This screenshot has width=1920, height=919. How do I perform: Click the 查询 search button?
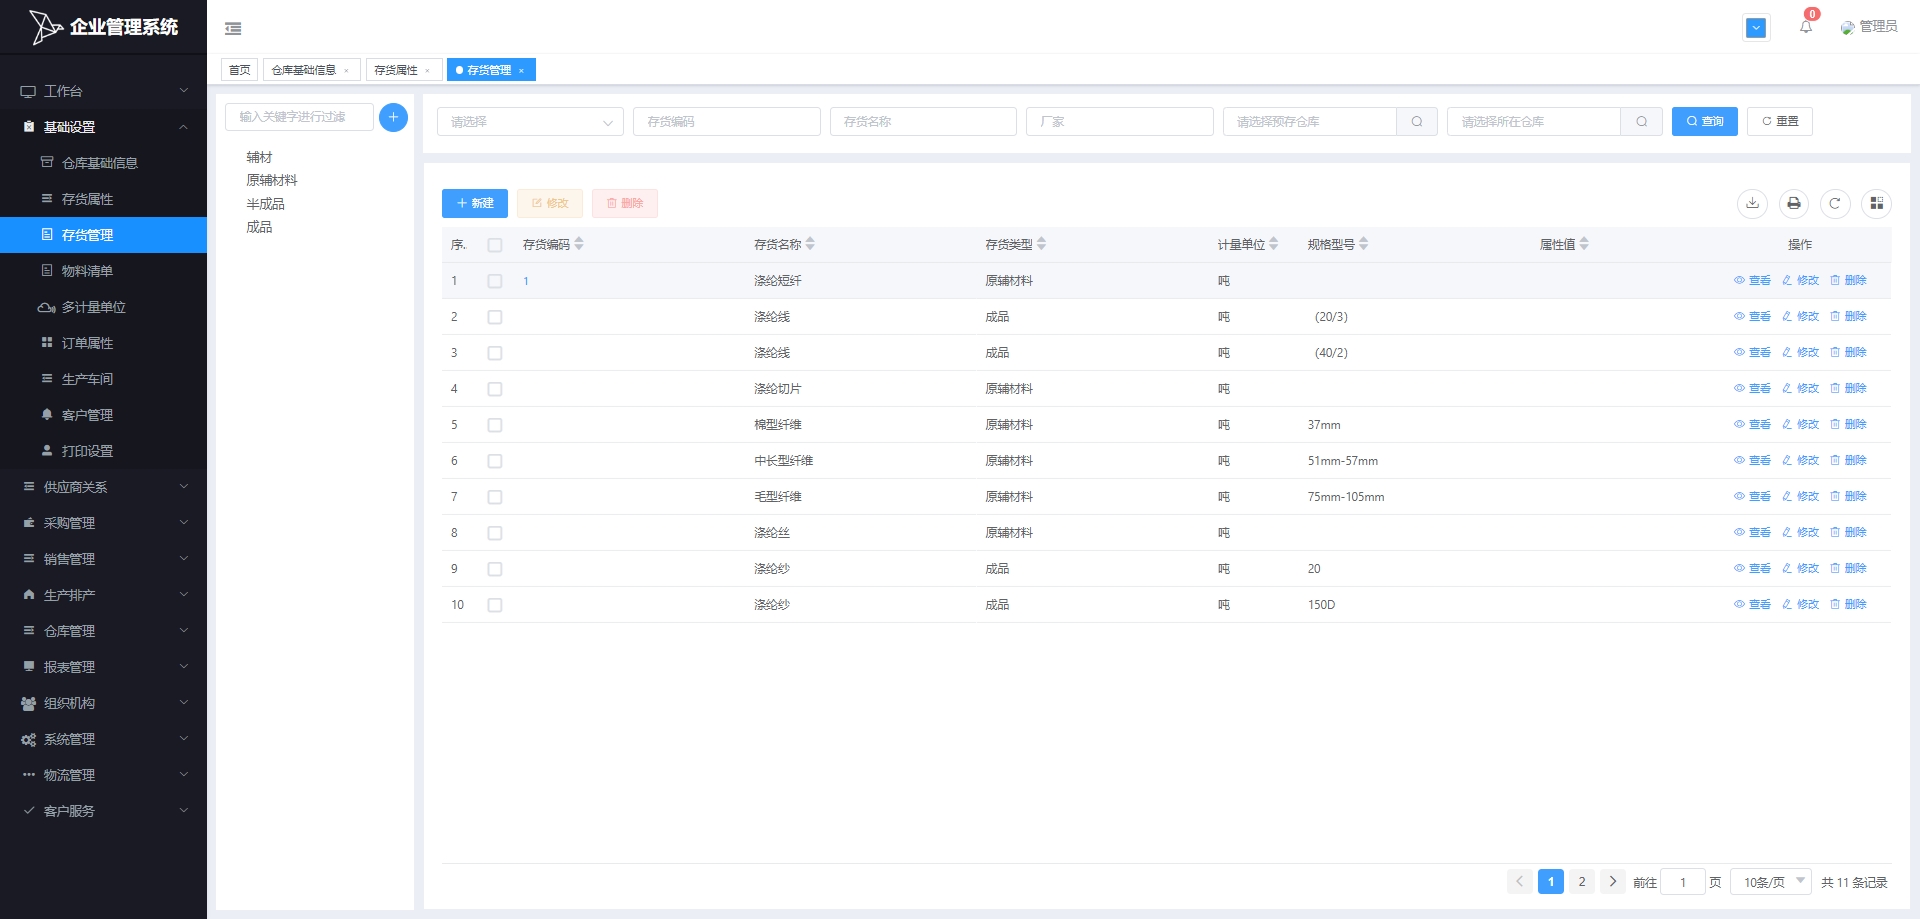1704,122
